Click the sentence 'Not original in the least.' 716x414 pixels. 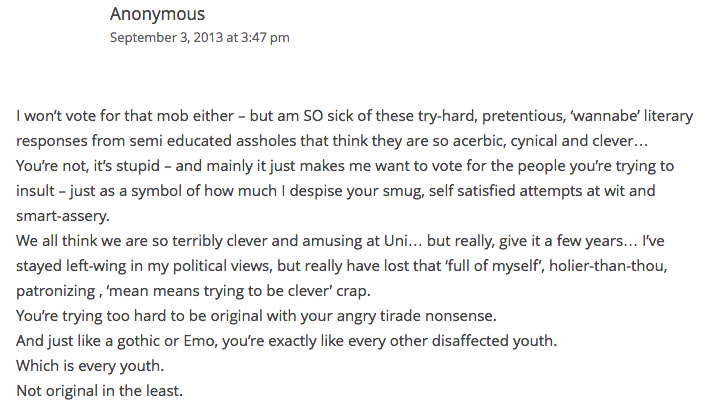click(100, 391)
